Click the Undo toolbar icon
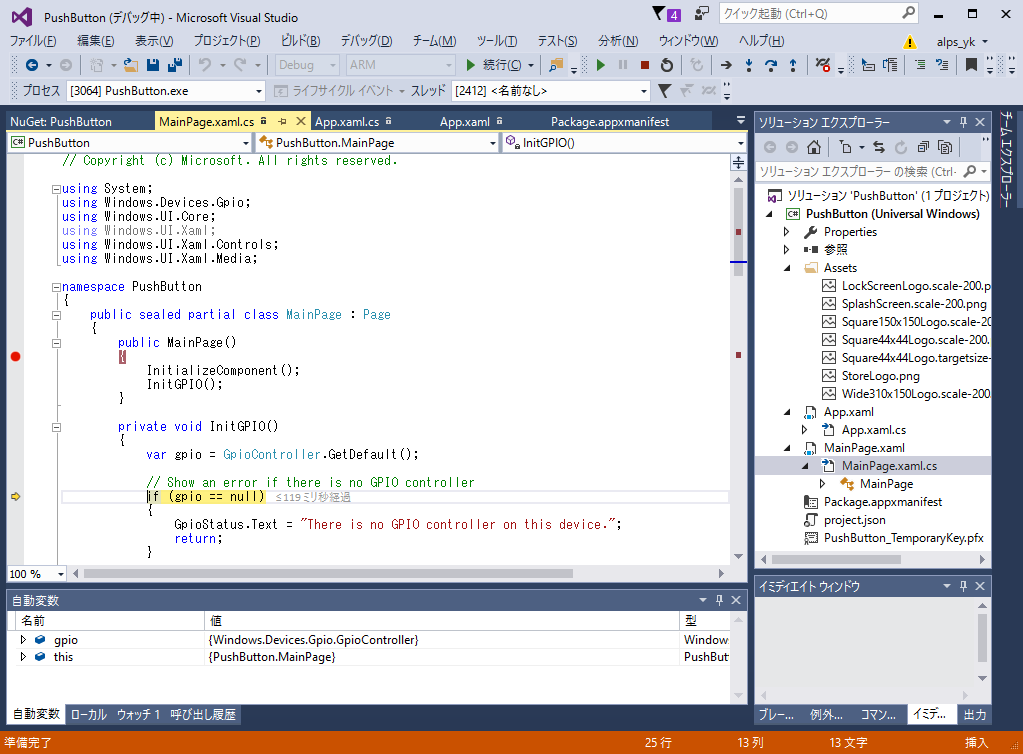The image size is (1023, 754). [206, 65]
